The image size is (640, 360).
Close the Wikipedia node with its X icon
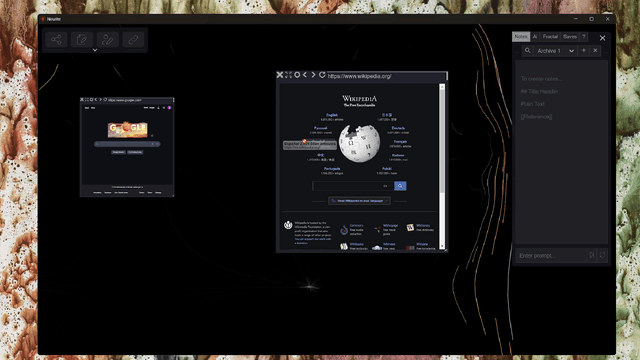tap(280, 75)
